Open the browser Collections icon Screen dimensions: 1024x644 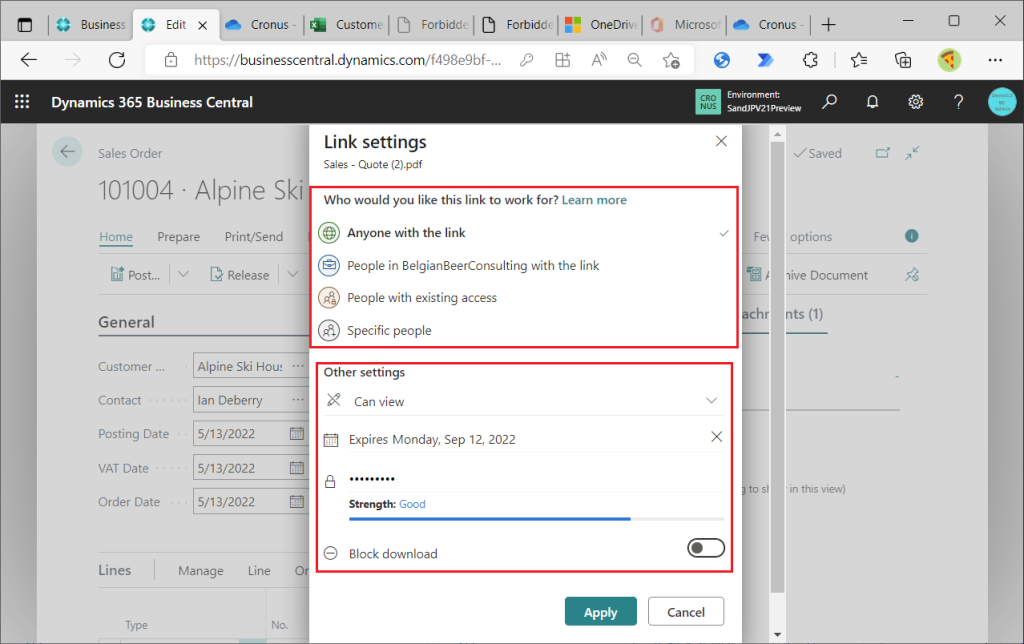903,60
